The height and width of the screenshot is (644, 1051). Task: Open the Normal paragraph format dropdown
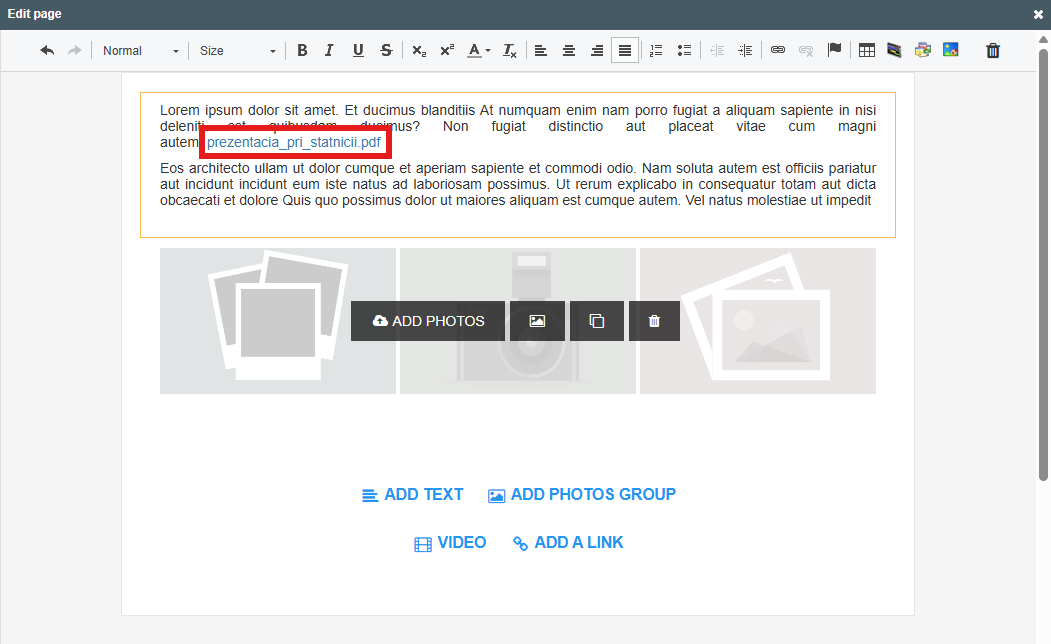tap(141, 51)
